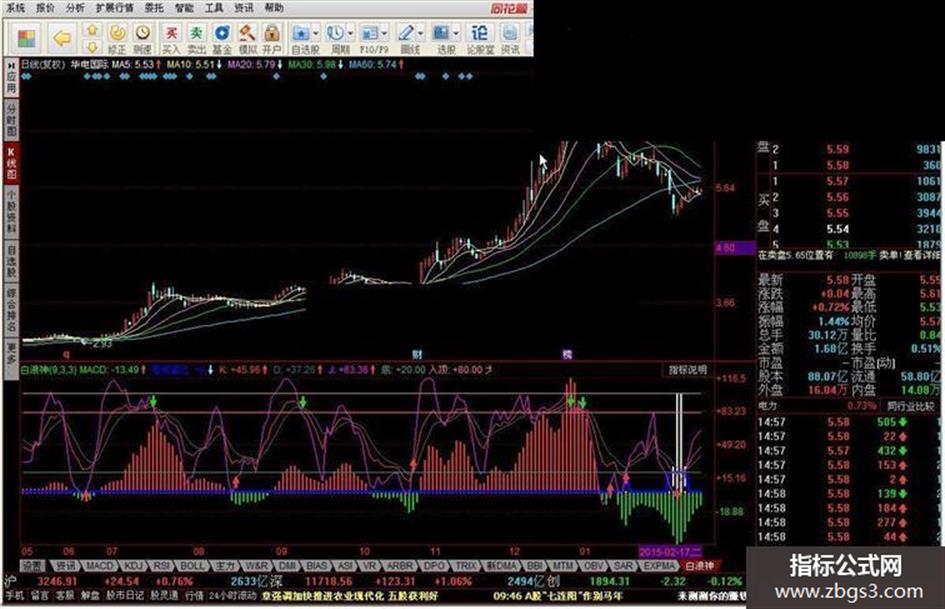
Task: Open the 系统 menu
Action: tap(16, 8)
